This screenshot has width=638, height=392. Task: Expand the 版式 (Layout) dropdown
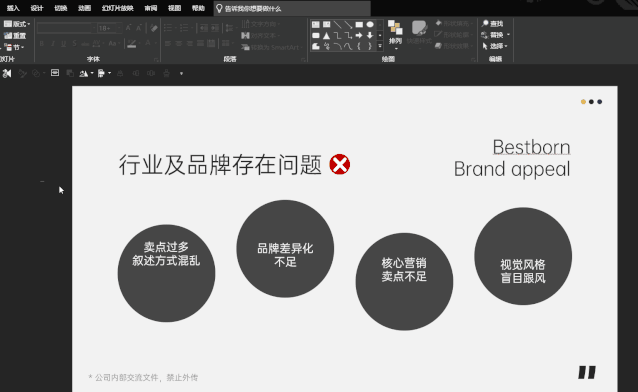coord(17,24)
